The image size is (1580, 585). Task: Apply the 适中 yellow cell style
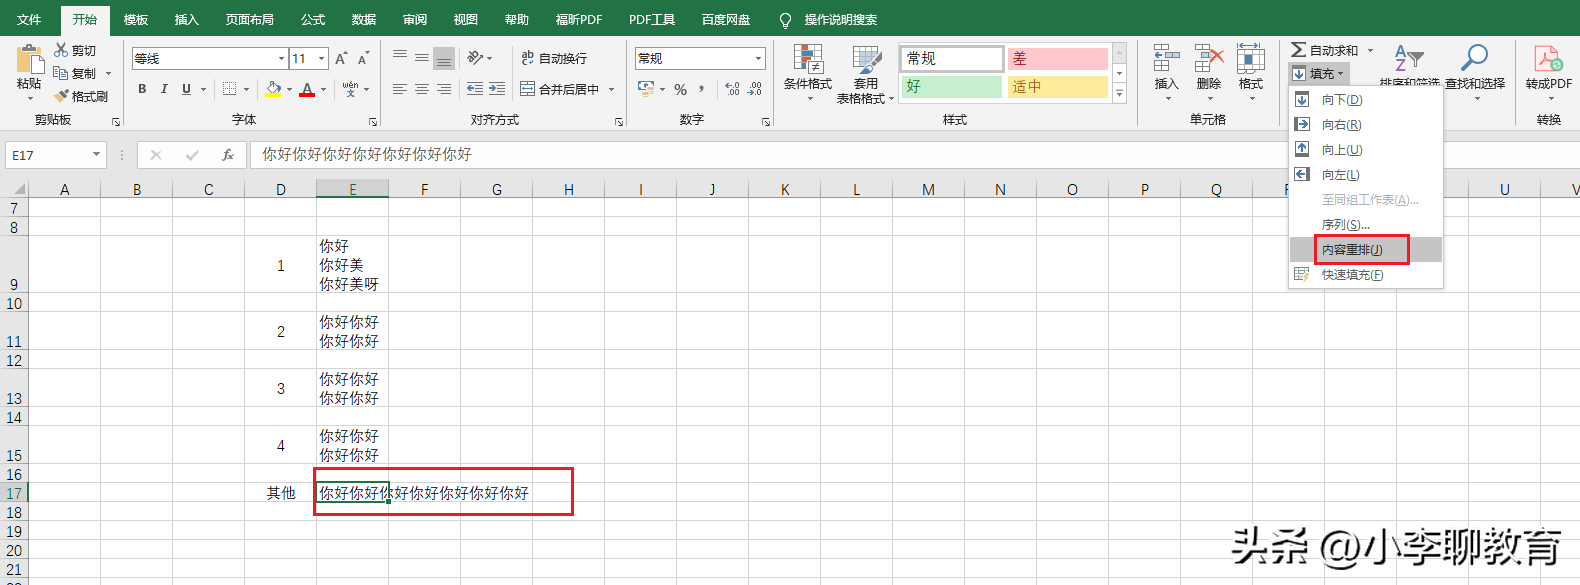click(1058, 87)
